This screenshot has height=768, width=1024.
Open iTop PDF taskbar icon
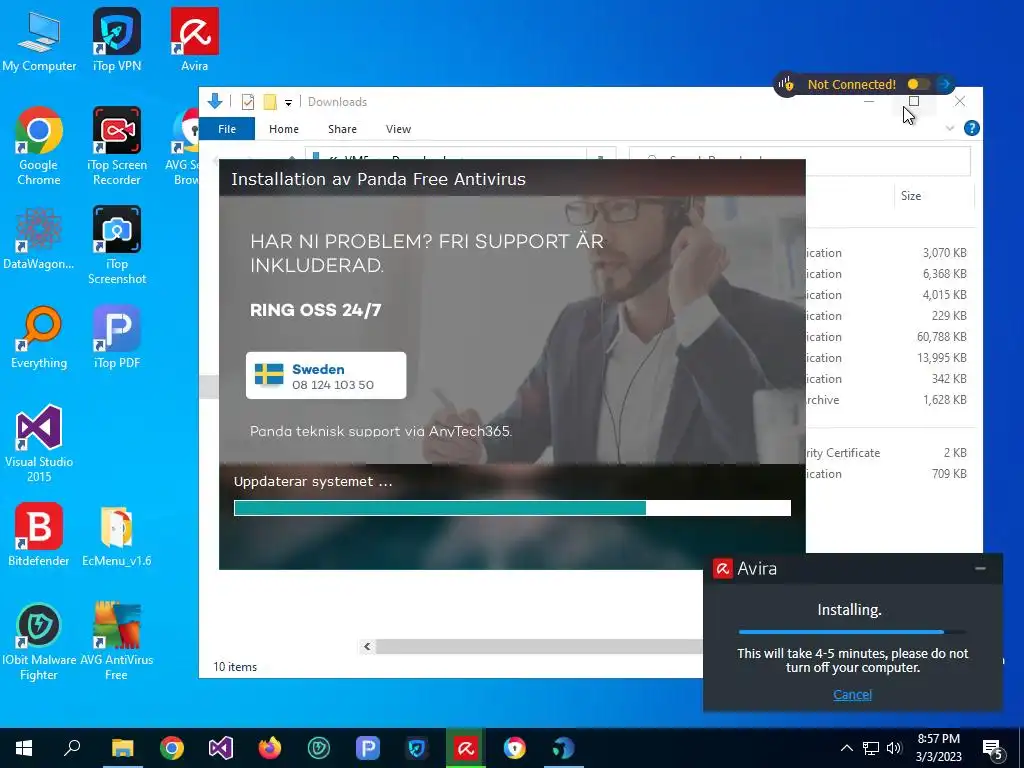tap(368, 748)
